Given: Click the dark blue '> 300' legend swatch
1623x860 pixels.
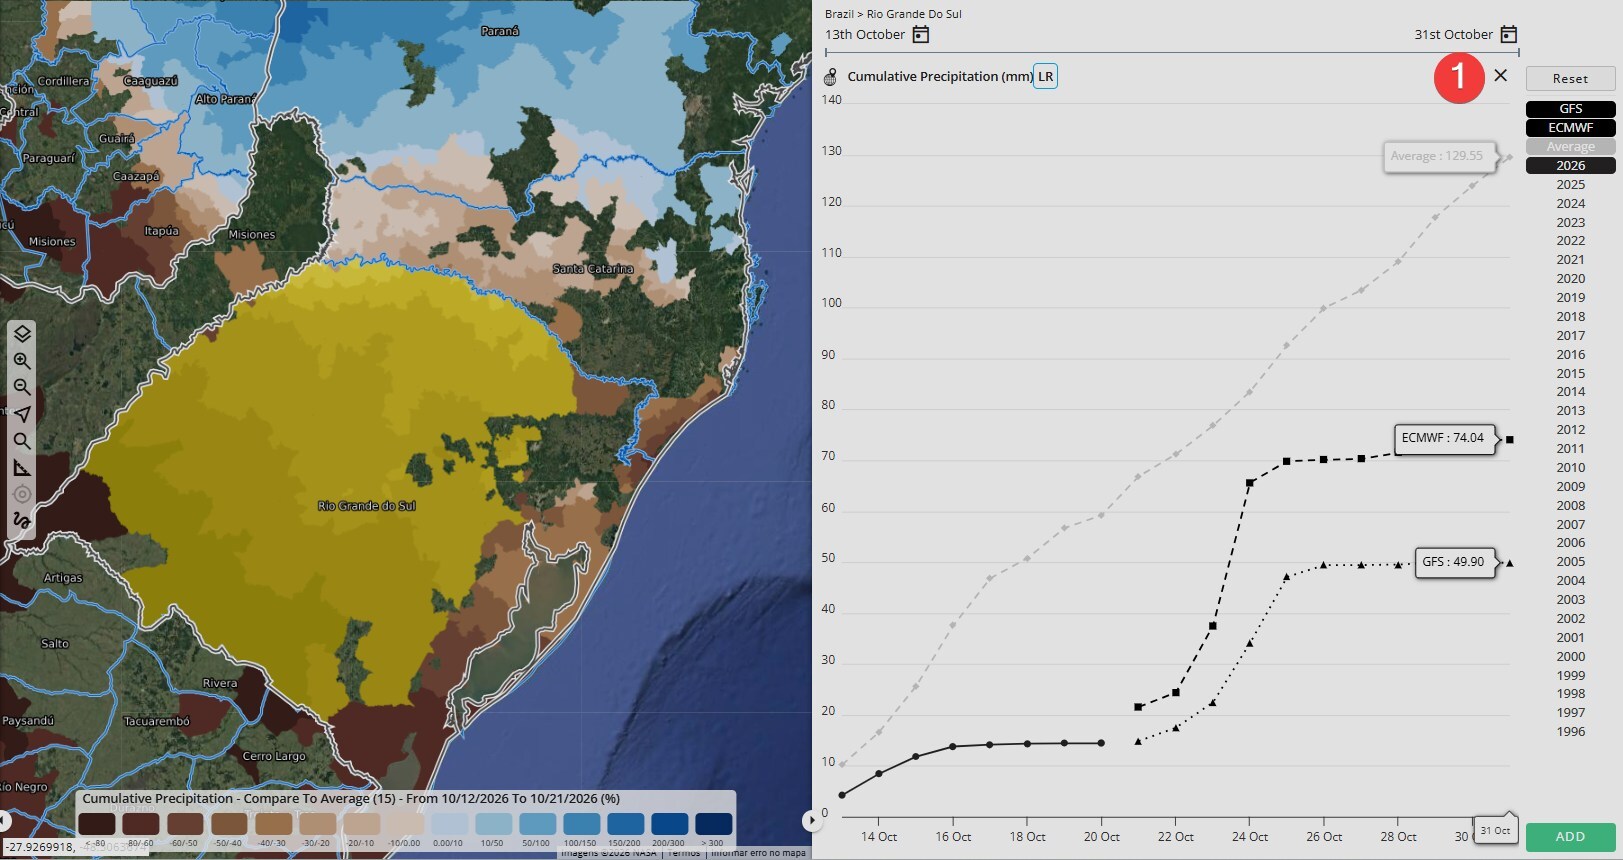Looking at the screenshot, I should 714,824.
